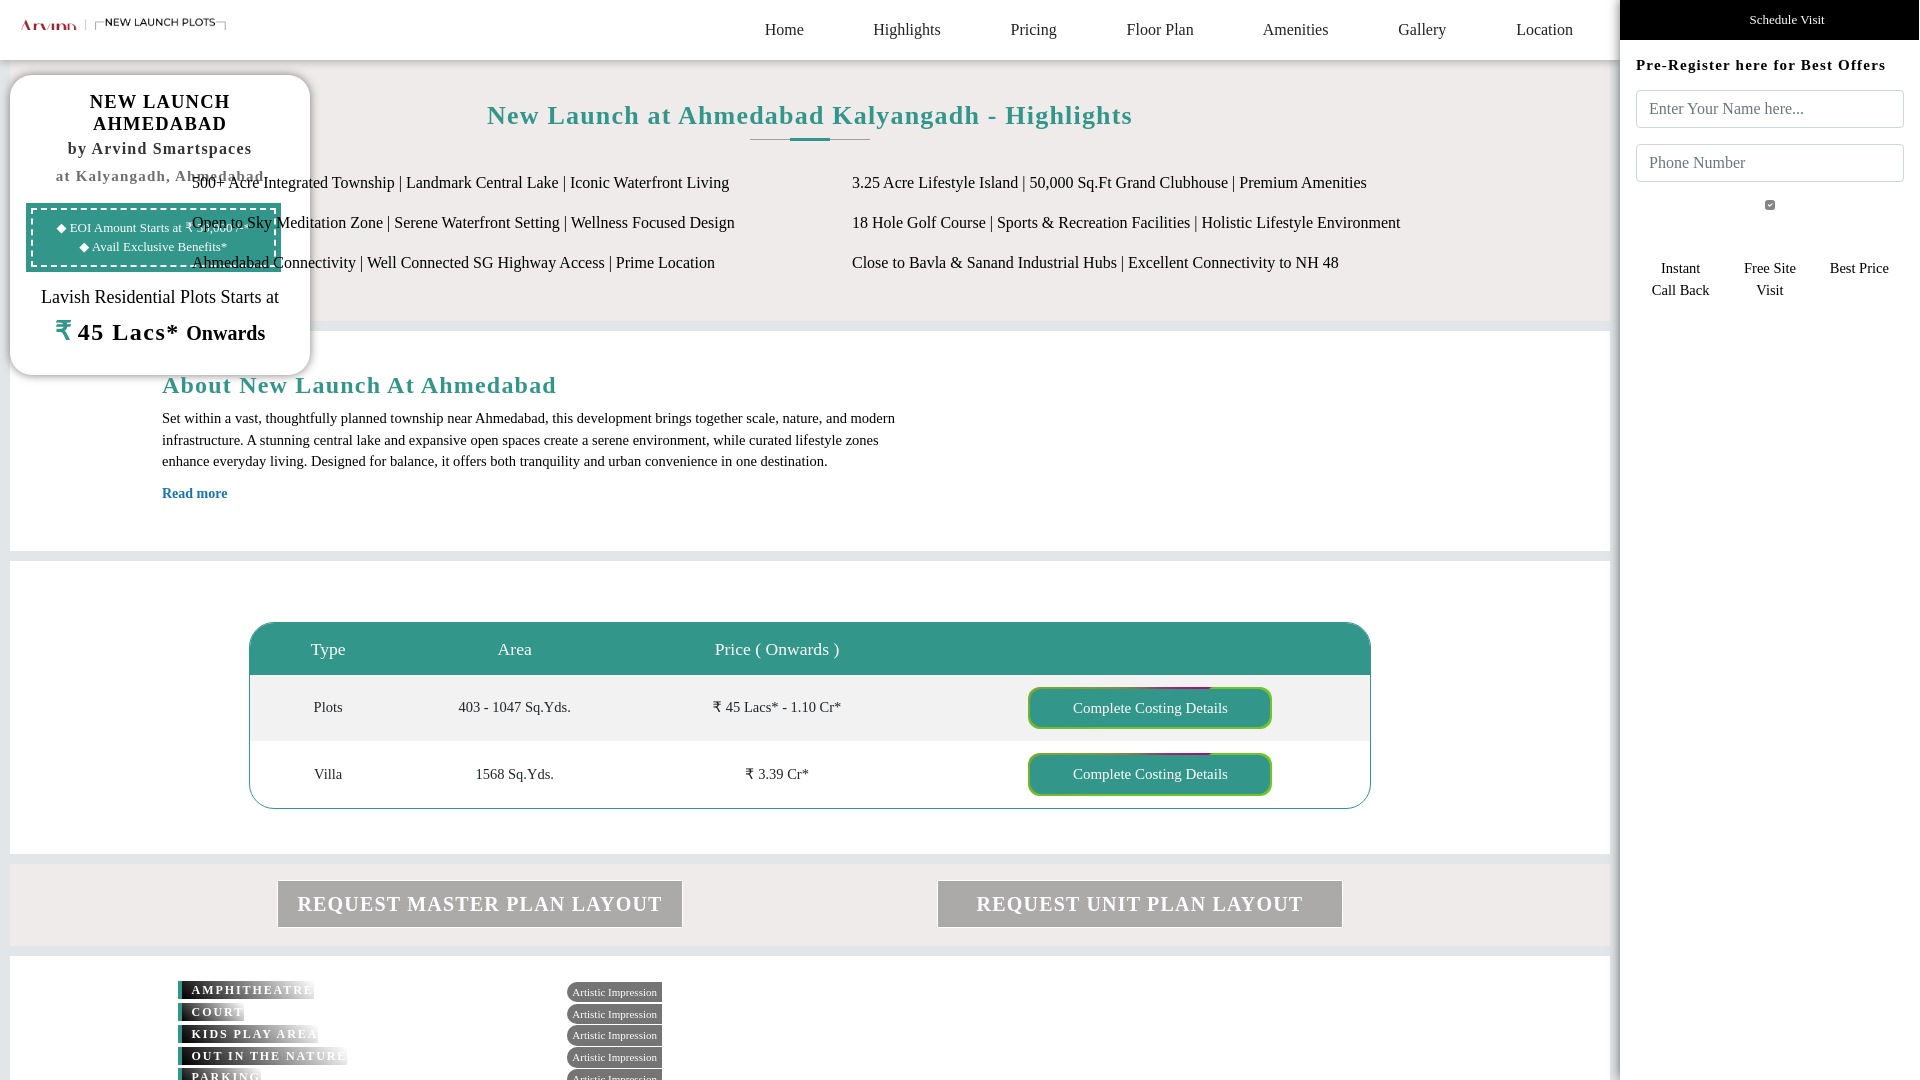
Task: Expand the About section with Read more
Action: pos(194,493)
